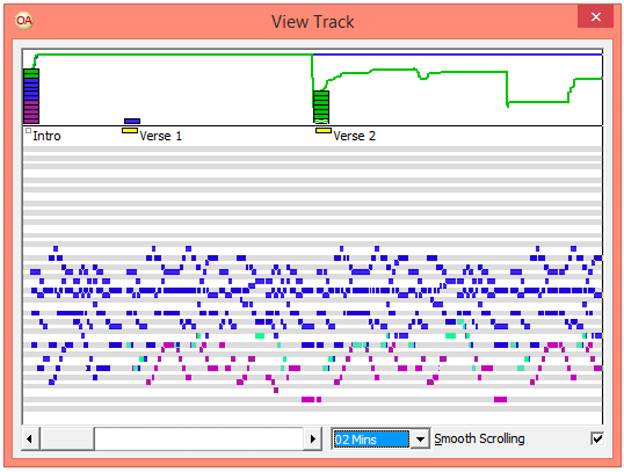Click the yellow Verse 2 marker
Screen dimensions: 624x472
tap(322, 130)
